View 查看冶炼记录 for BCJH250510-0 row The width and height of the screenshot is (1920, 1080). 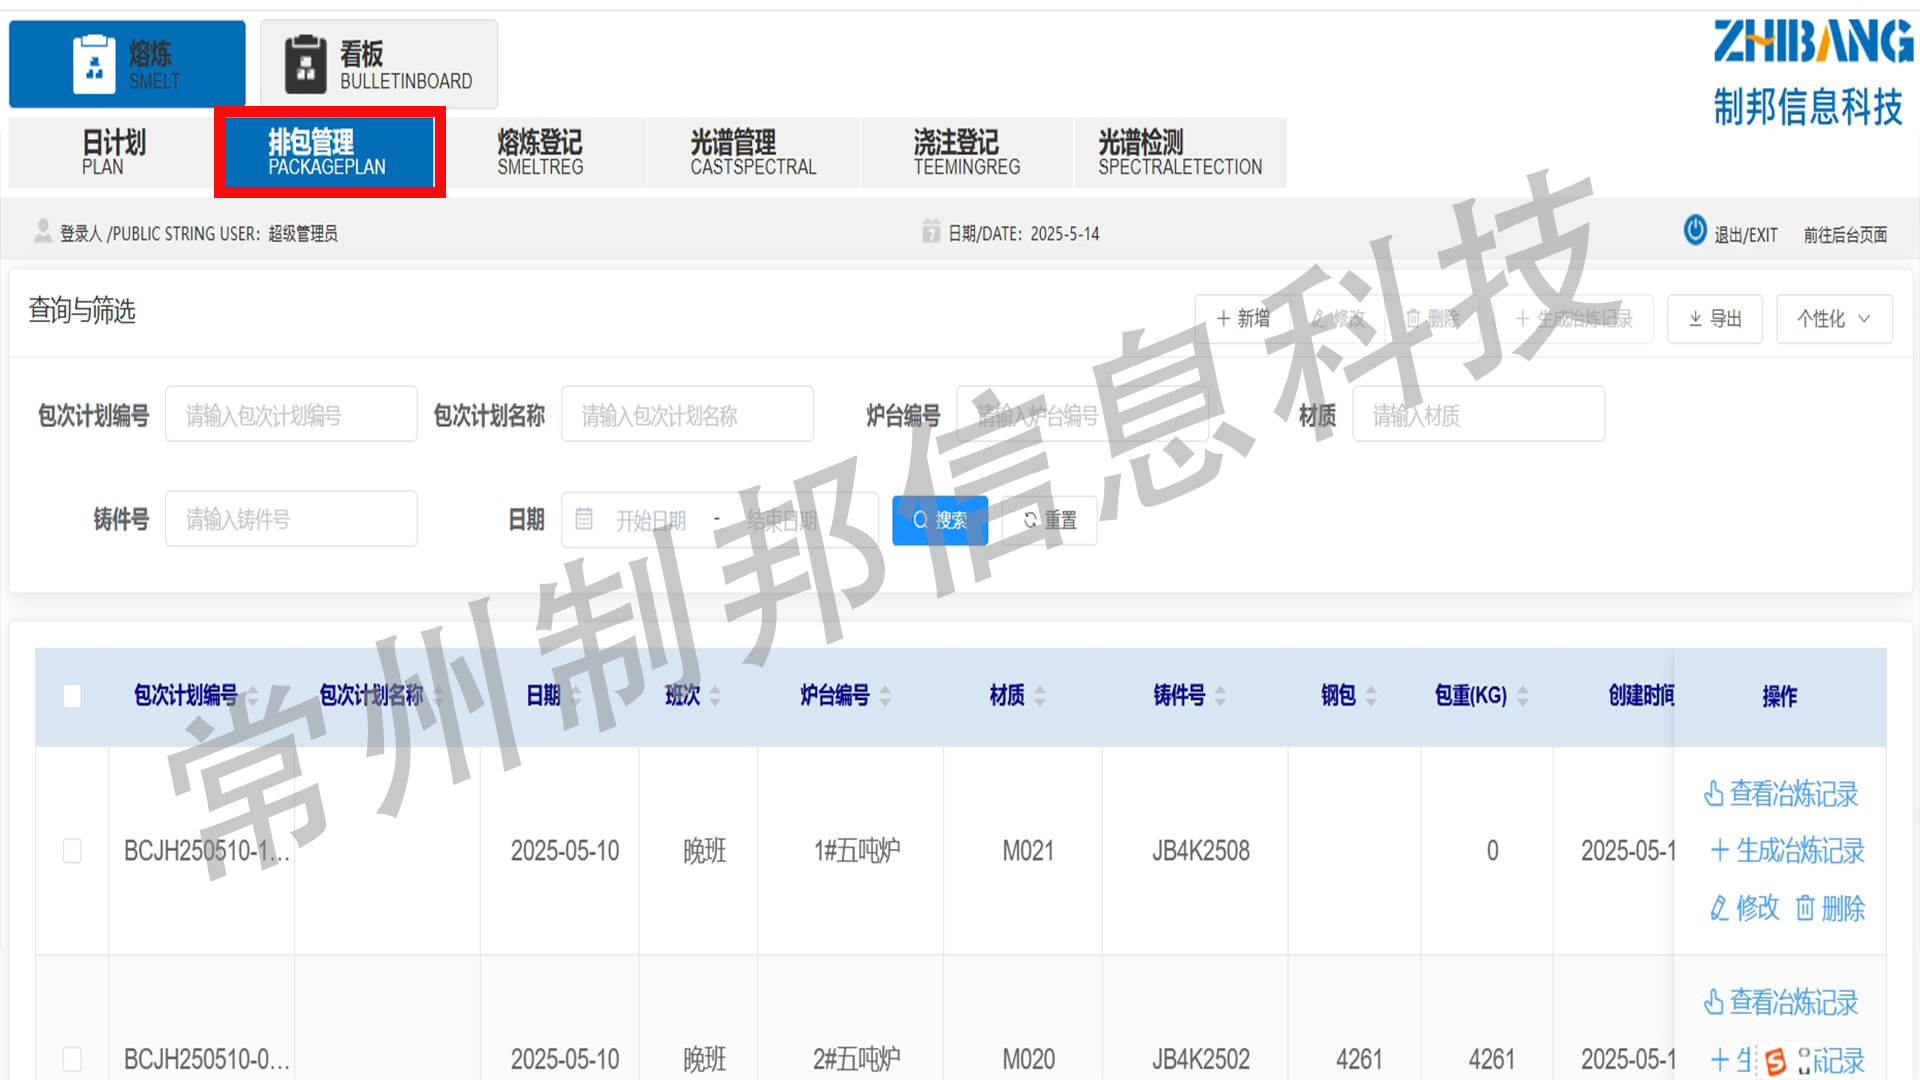click(x=1781, y=1001)
